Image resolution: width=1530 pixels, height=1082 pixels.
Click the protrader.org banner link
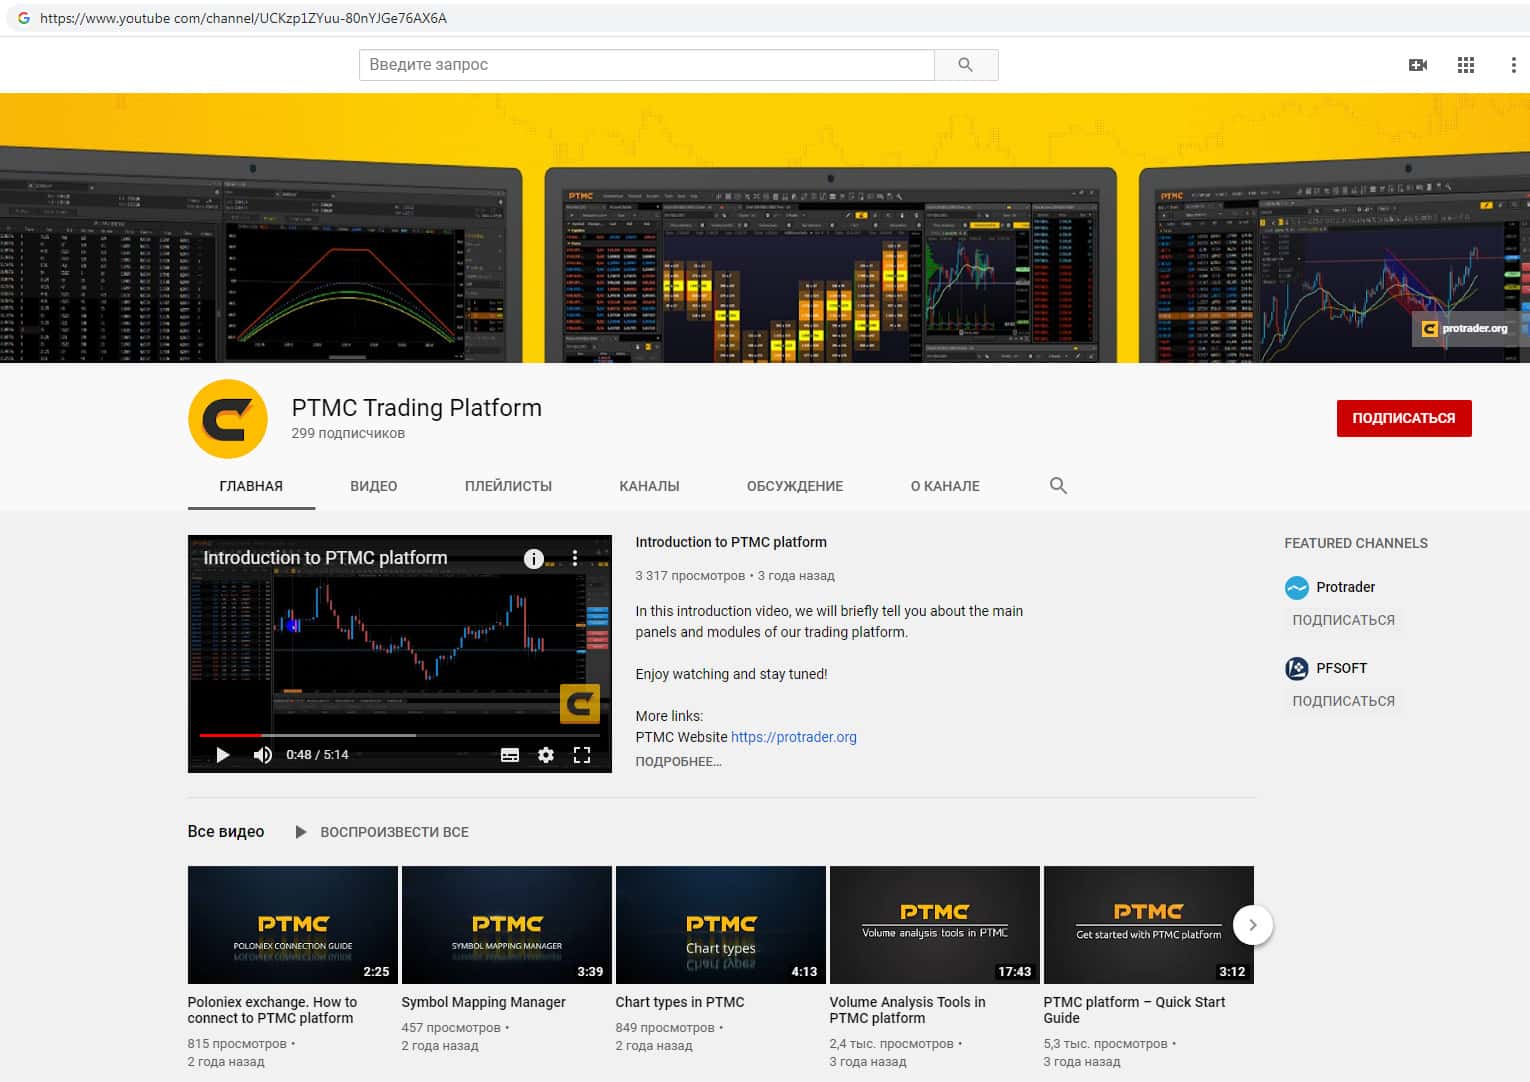tap(1465, 329)
